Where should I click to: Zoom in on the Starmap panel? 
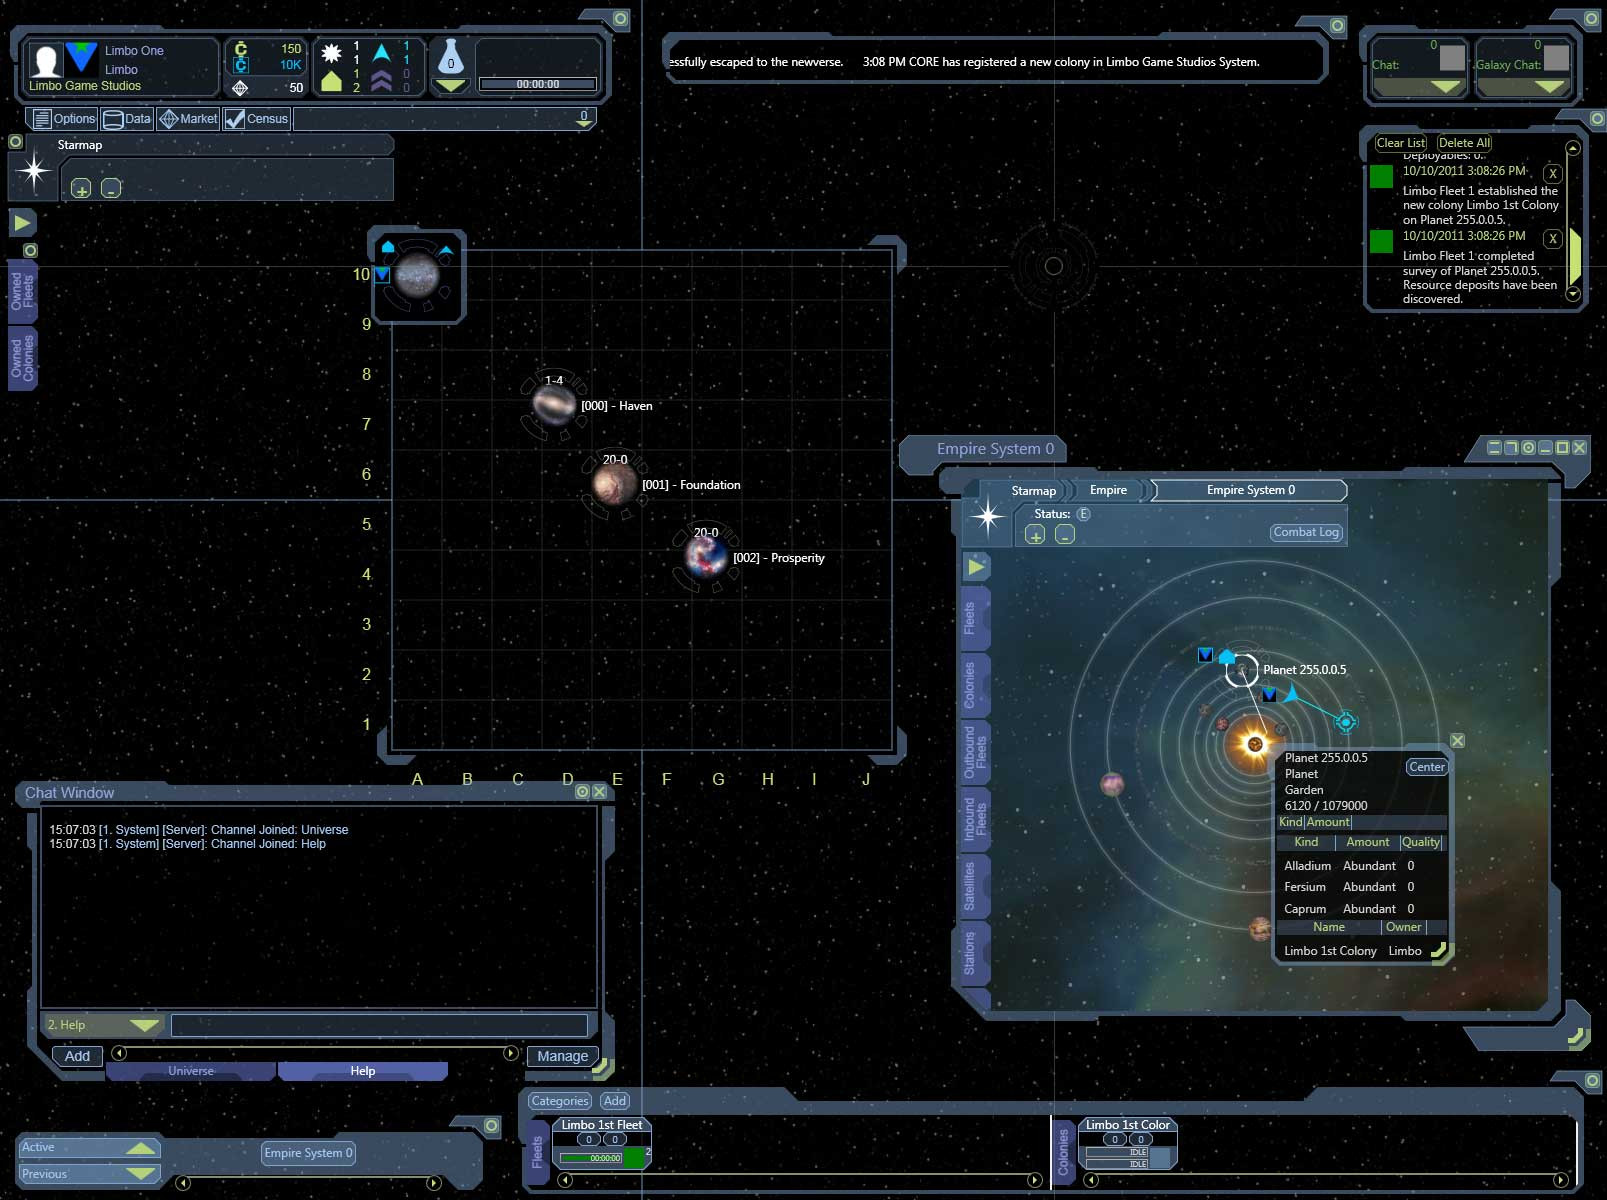point(81,188)
